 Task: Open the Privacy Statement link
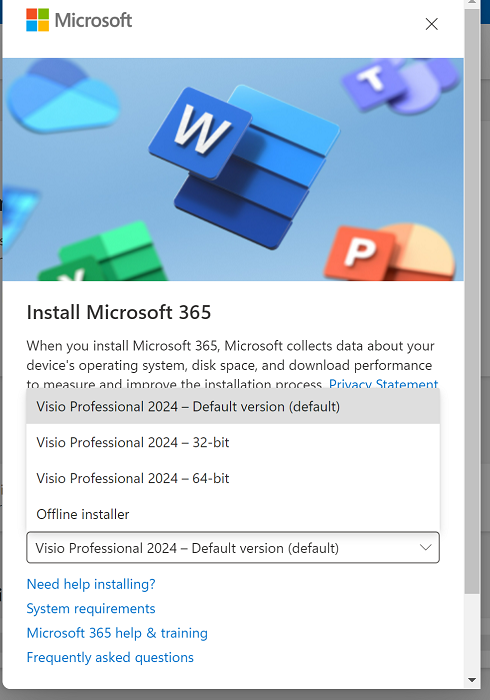pos(383,384)
